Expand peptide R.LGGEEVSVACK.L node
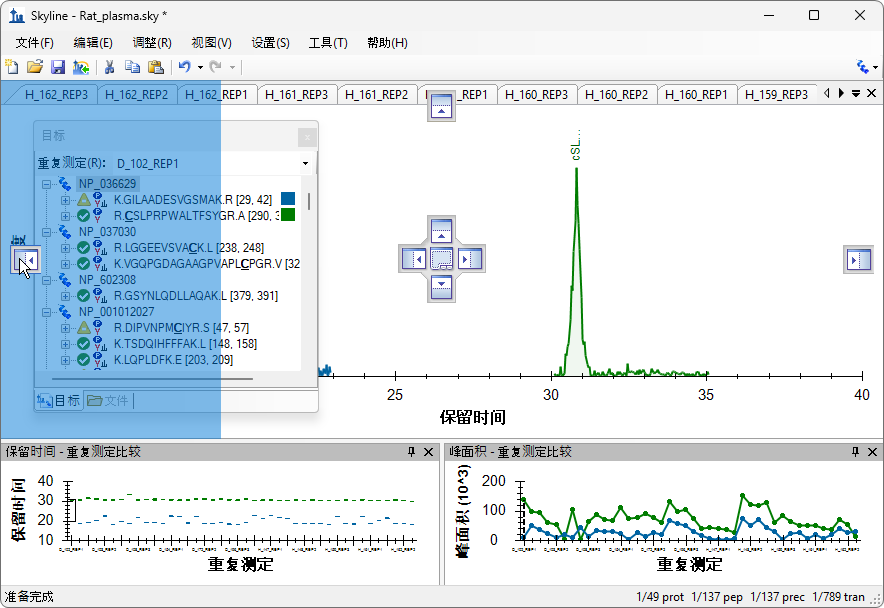 point(66,248)
